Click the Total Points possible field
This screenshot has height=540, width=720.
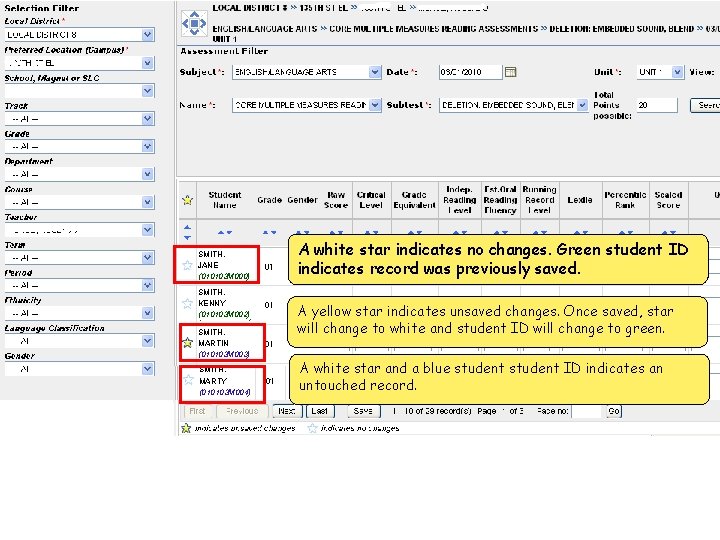(657, 105)
